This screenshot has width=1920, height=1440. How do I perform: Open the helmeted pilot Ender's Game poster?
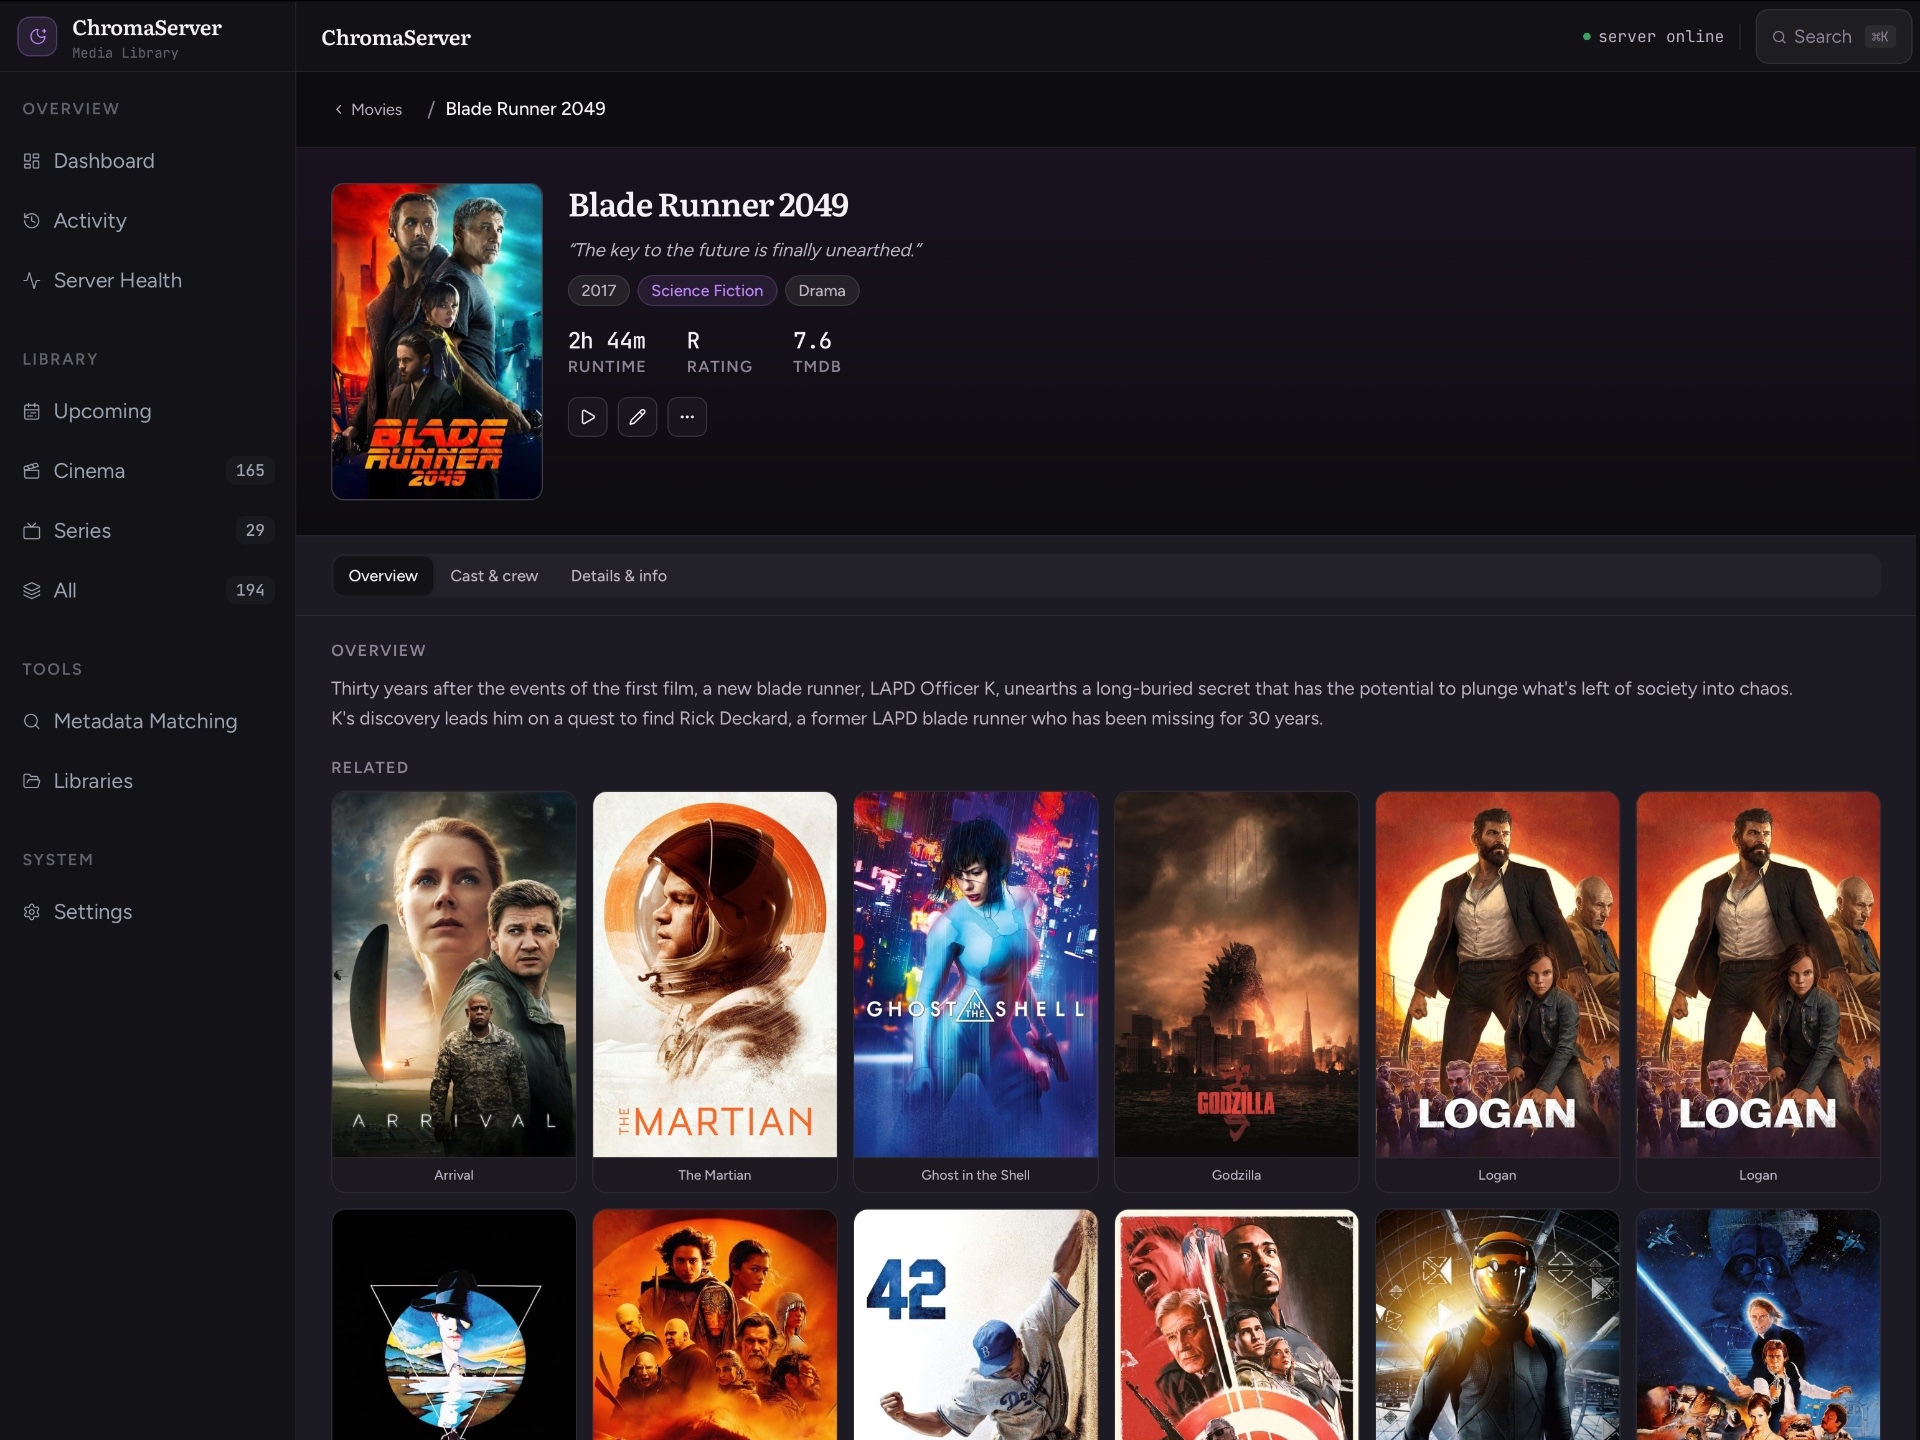pos(1497,1325)
